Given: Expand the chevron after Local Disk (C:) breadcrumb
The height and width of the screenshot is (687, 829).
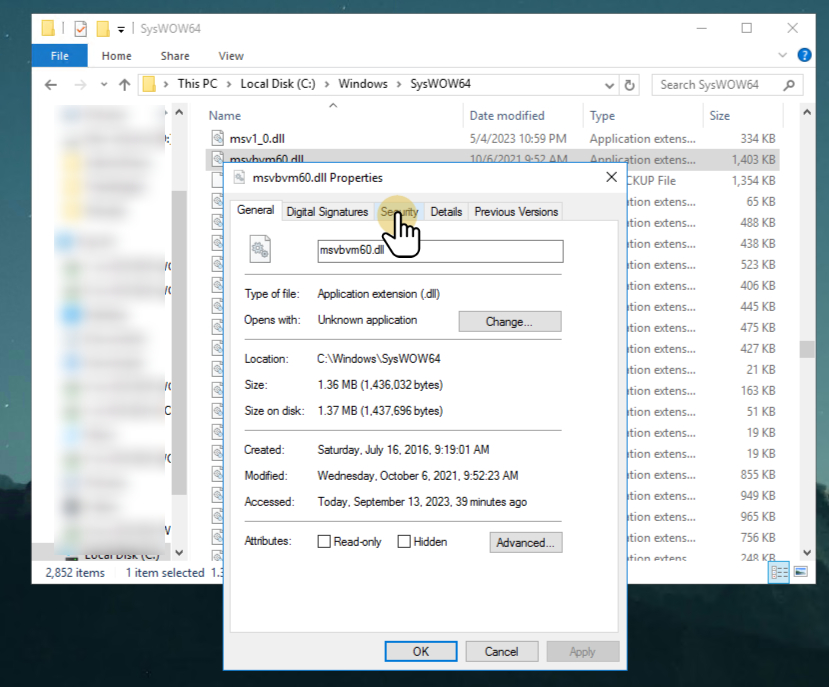Looking at the screenshot, I should 327,85.
